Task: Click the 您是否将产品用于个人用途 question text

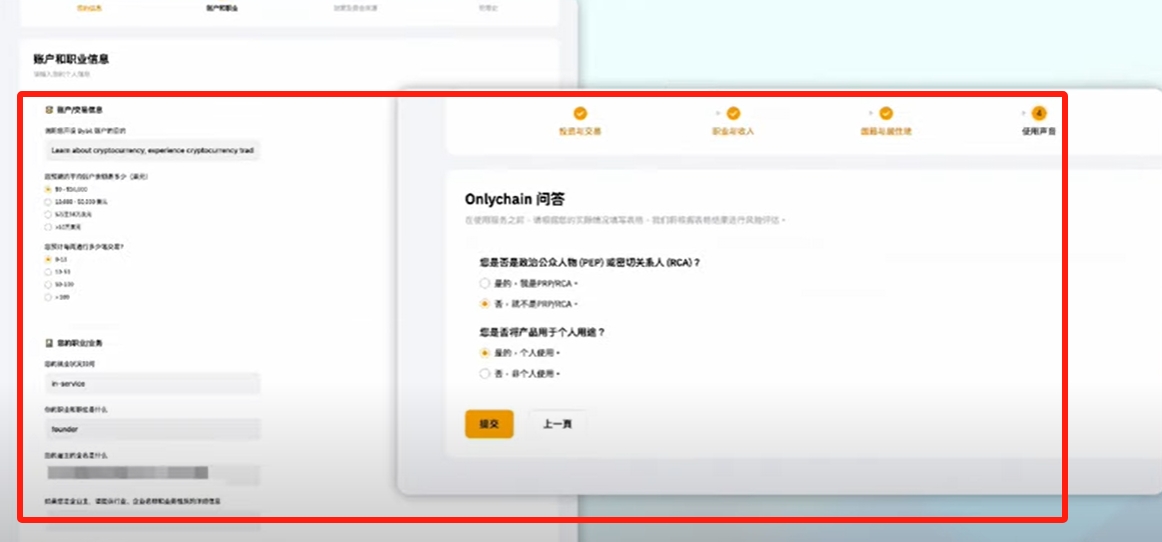Action: click(542, 333)
